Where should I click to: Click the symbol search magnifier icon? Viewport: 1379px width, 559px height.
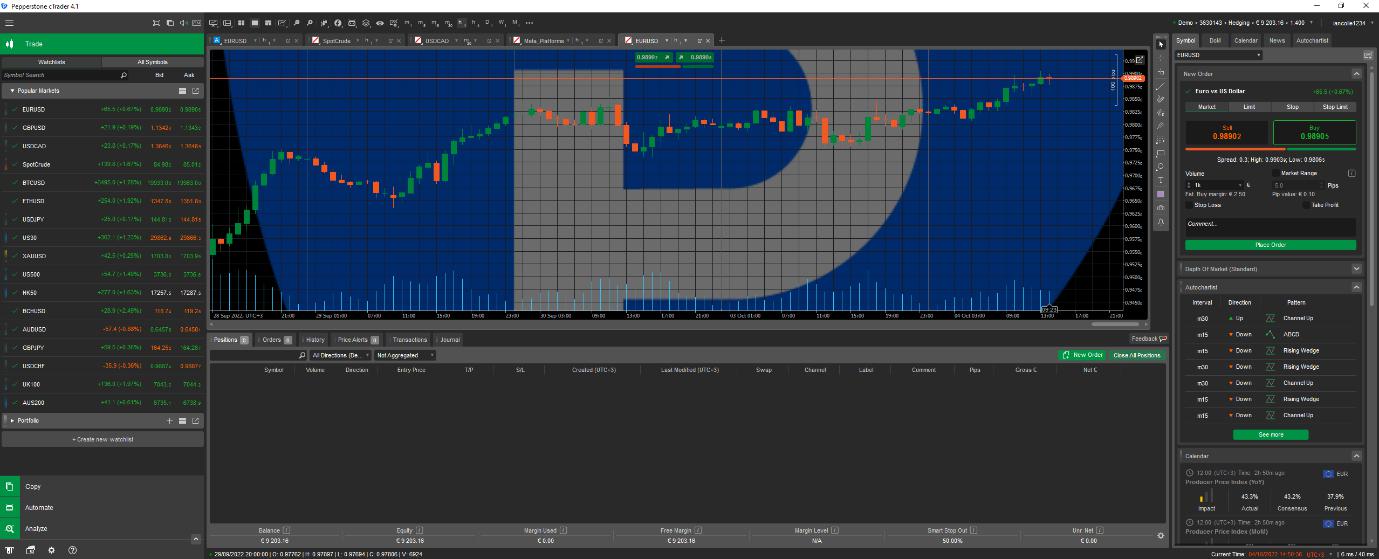point(123,75)
